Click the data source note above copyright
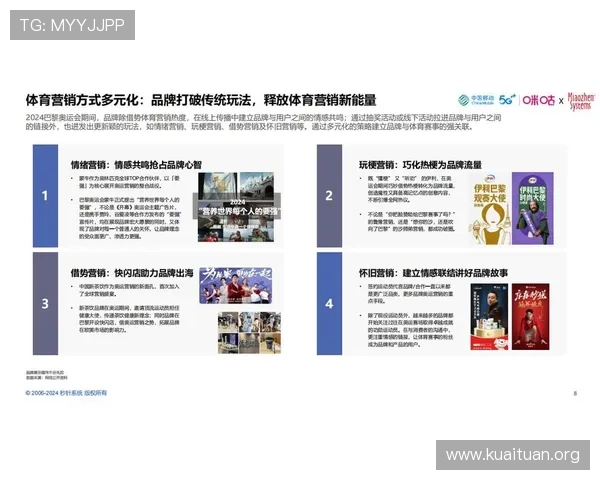This screenshot has width=600, height=480. [x=47, y=375]
